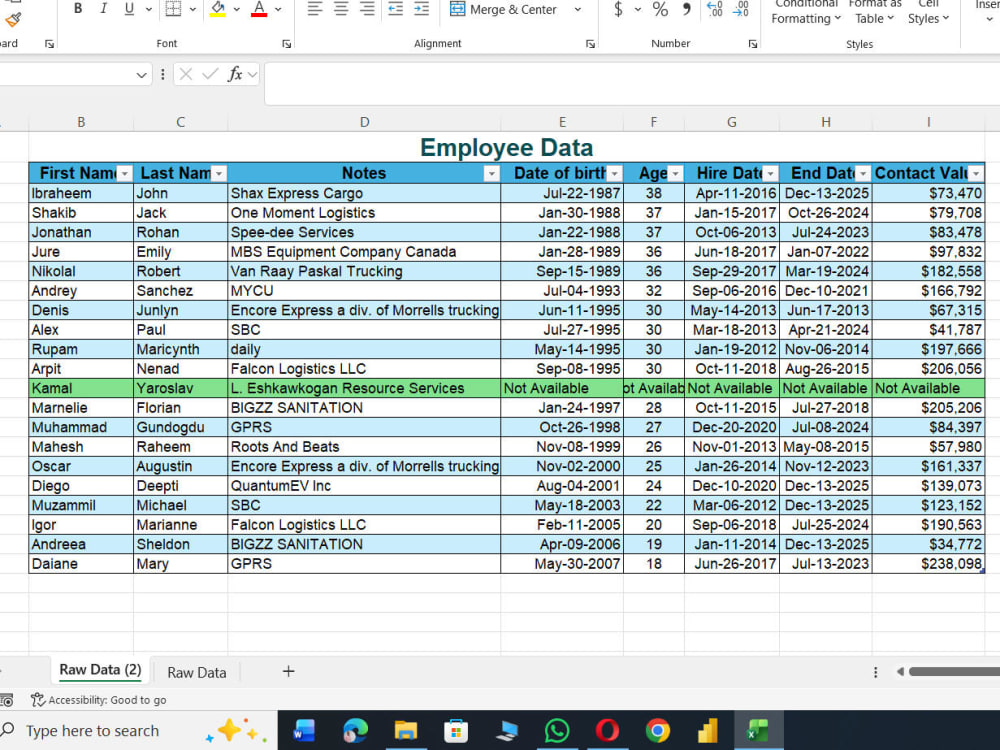Open End Date filter dropdown

coord(863,173)
